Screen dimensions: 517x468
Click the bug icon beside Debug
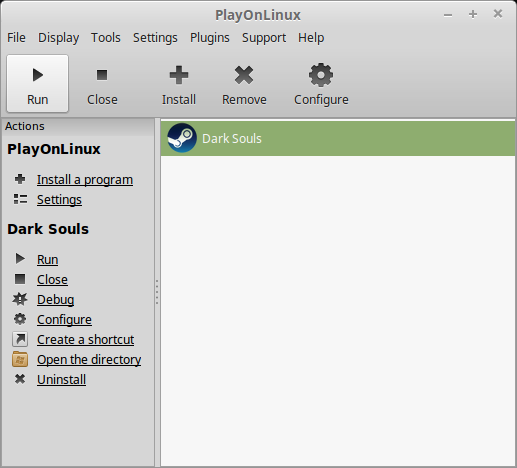20,299
